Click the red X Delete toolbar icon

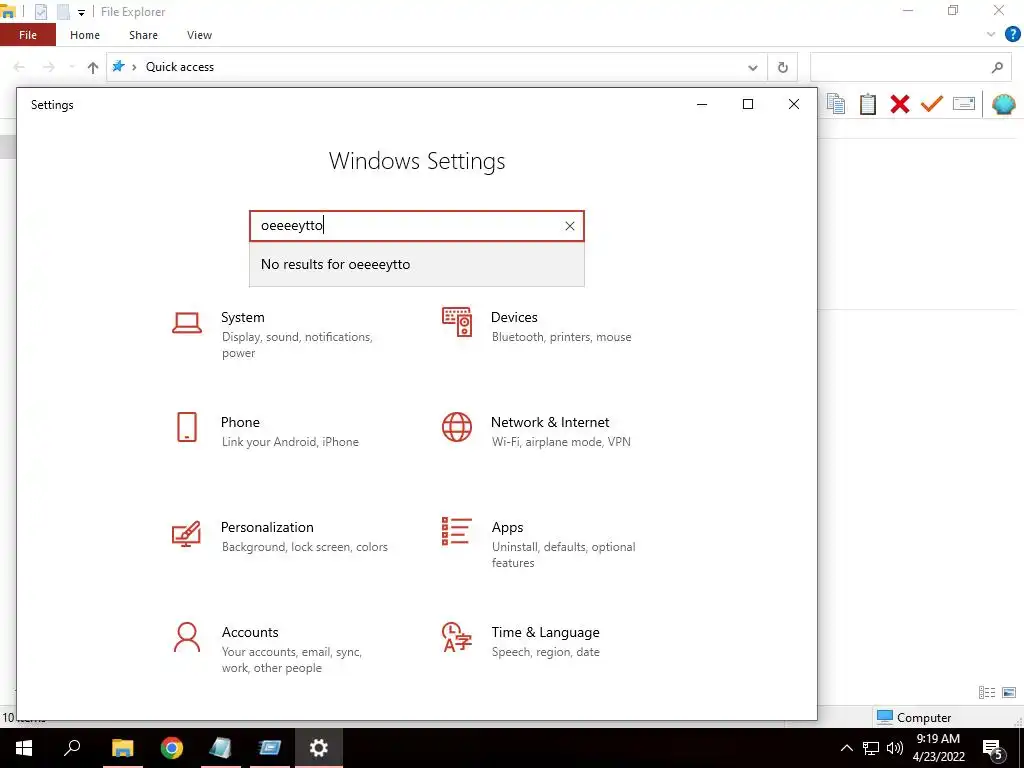click(900, 104)
